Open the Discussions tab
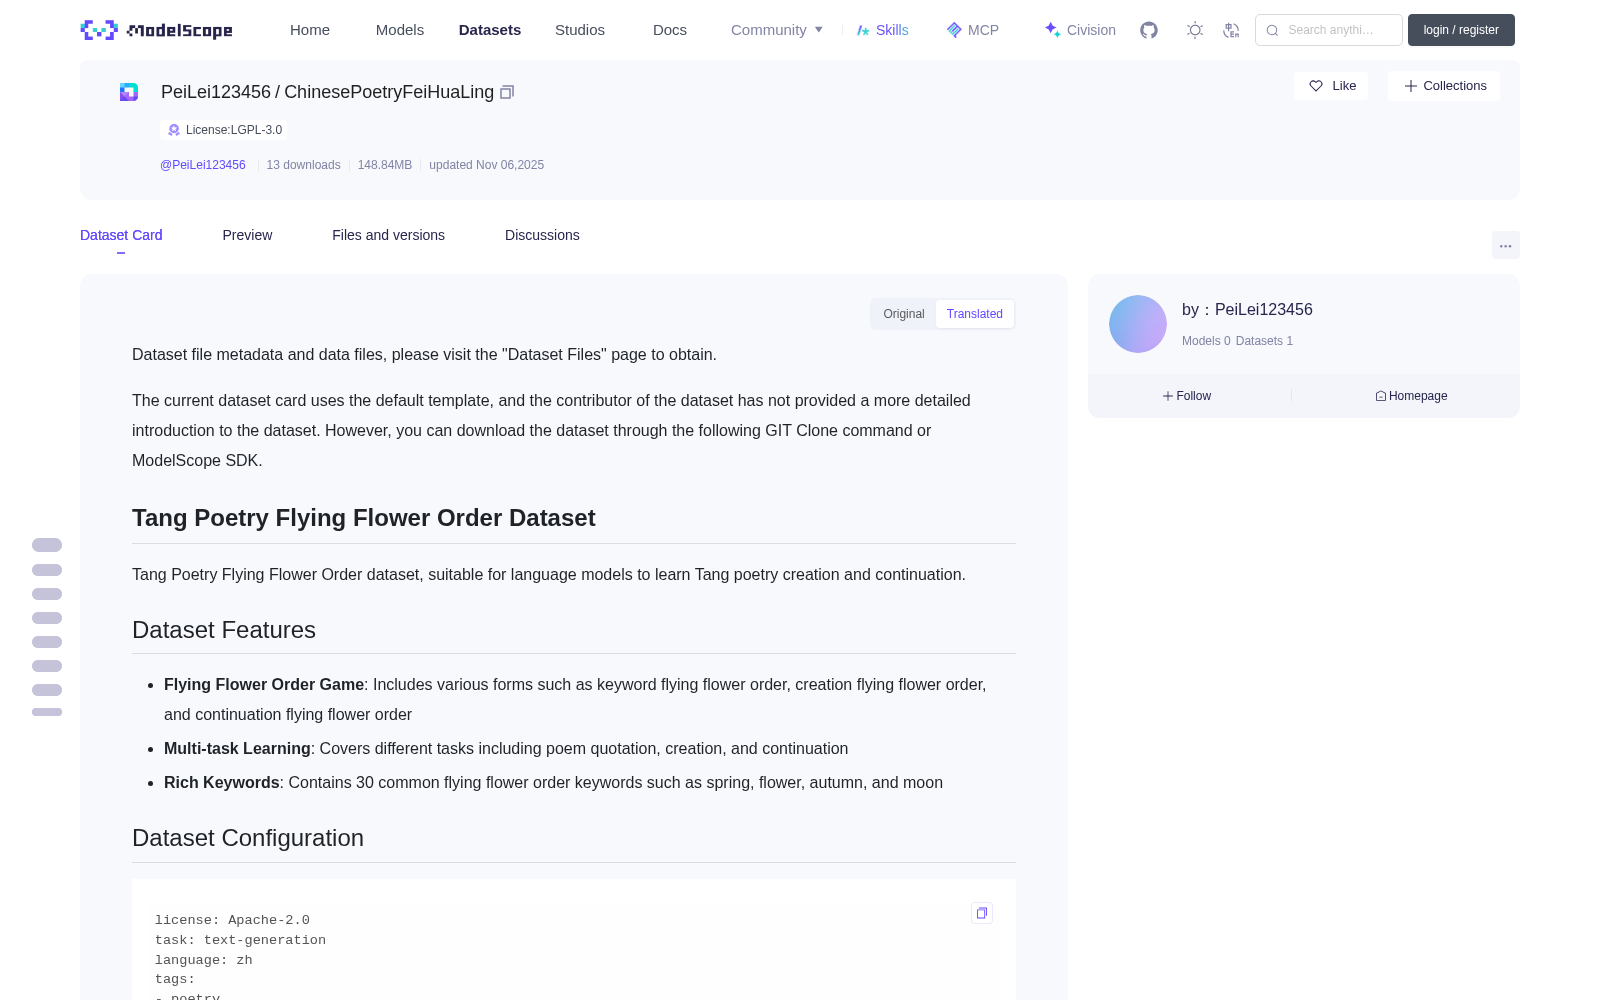This screenshot has width=1600, height=1000. pos(542,235)
